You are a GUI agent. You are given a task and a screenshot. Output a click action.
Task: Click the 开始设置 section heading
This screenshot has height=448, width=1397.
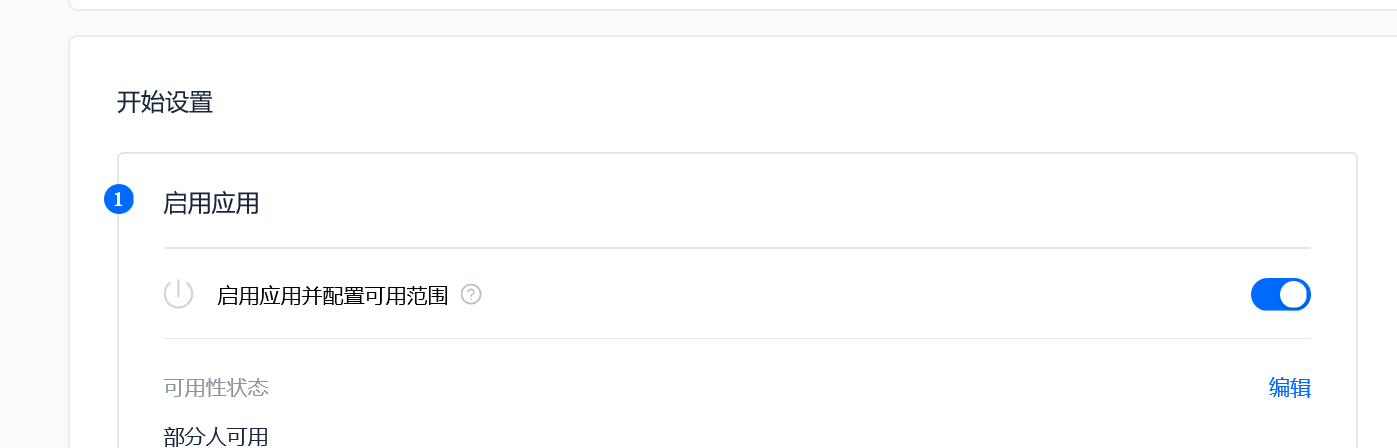tap(165, 102)
